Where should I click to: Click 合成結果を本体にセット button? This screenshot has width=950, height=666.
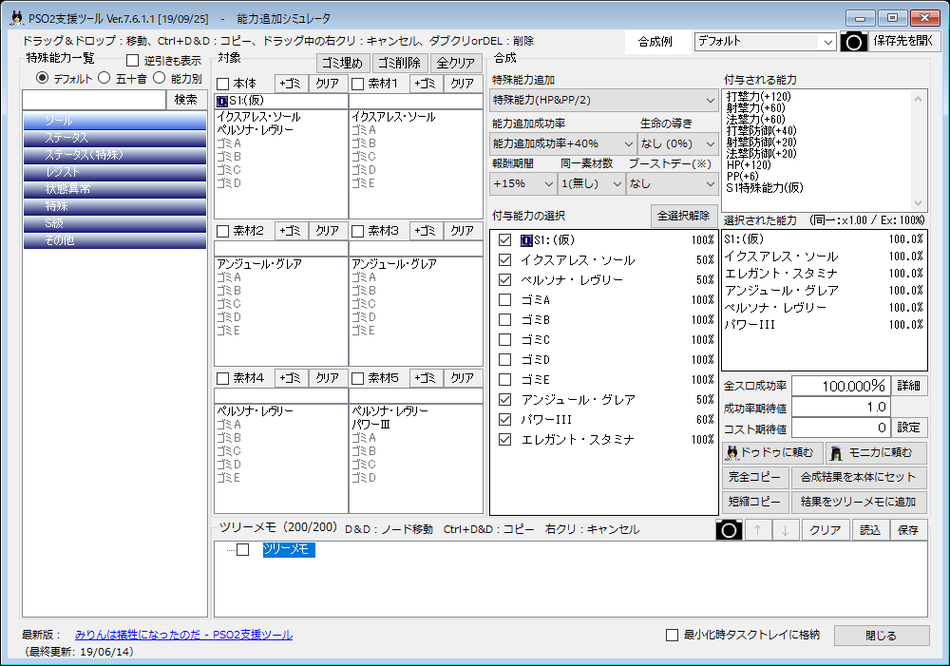[x=859, y=478]
